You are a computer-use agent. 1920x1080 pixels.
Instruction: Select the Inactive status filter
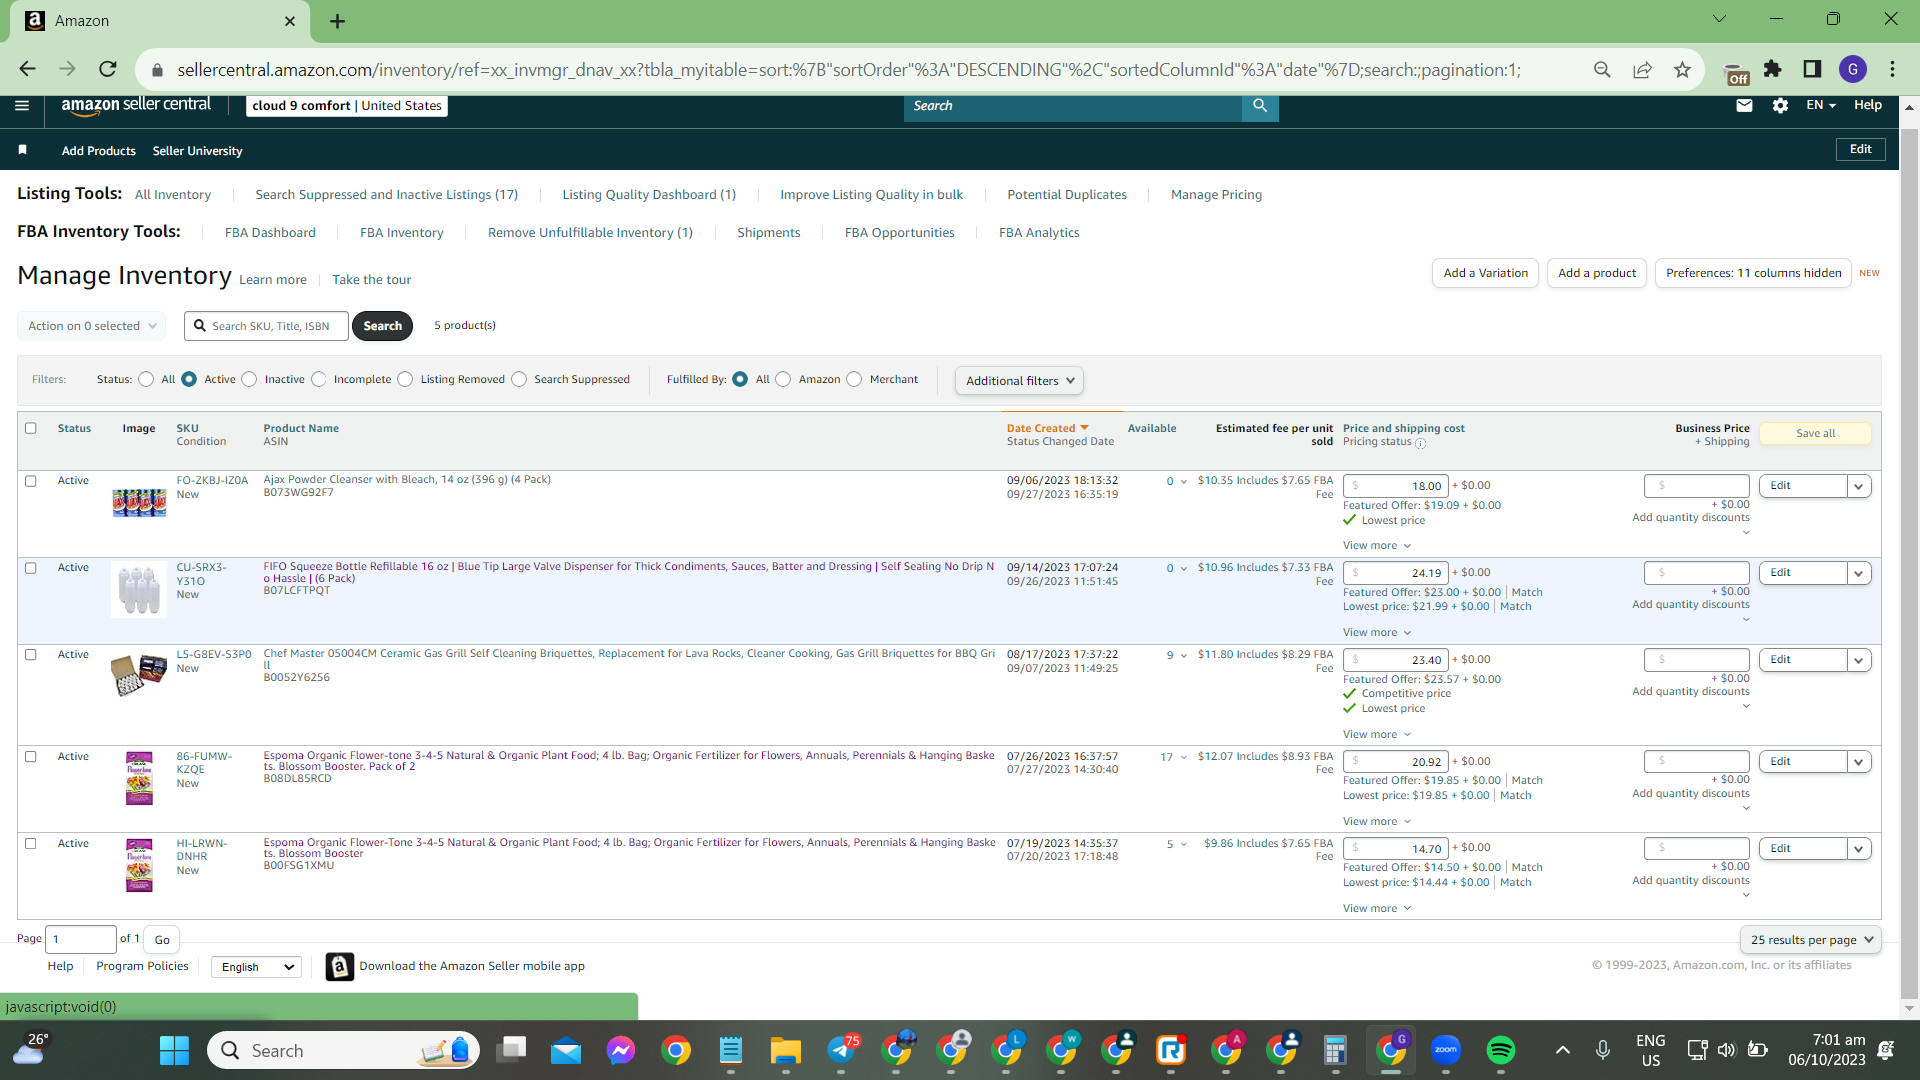(x=249, y=379)
